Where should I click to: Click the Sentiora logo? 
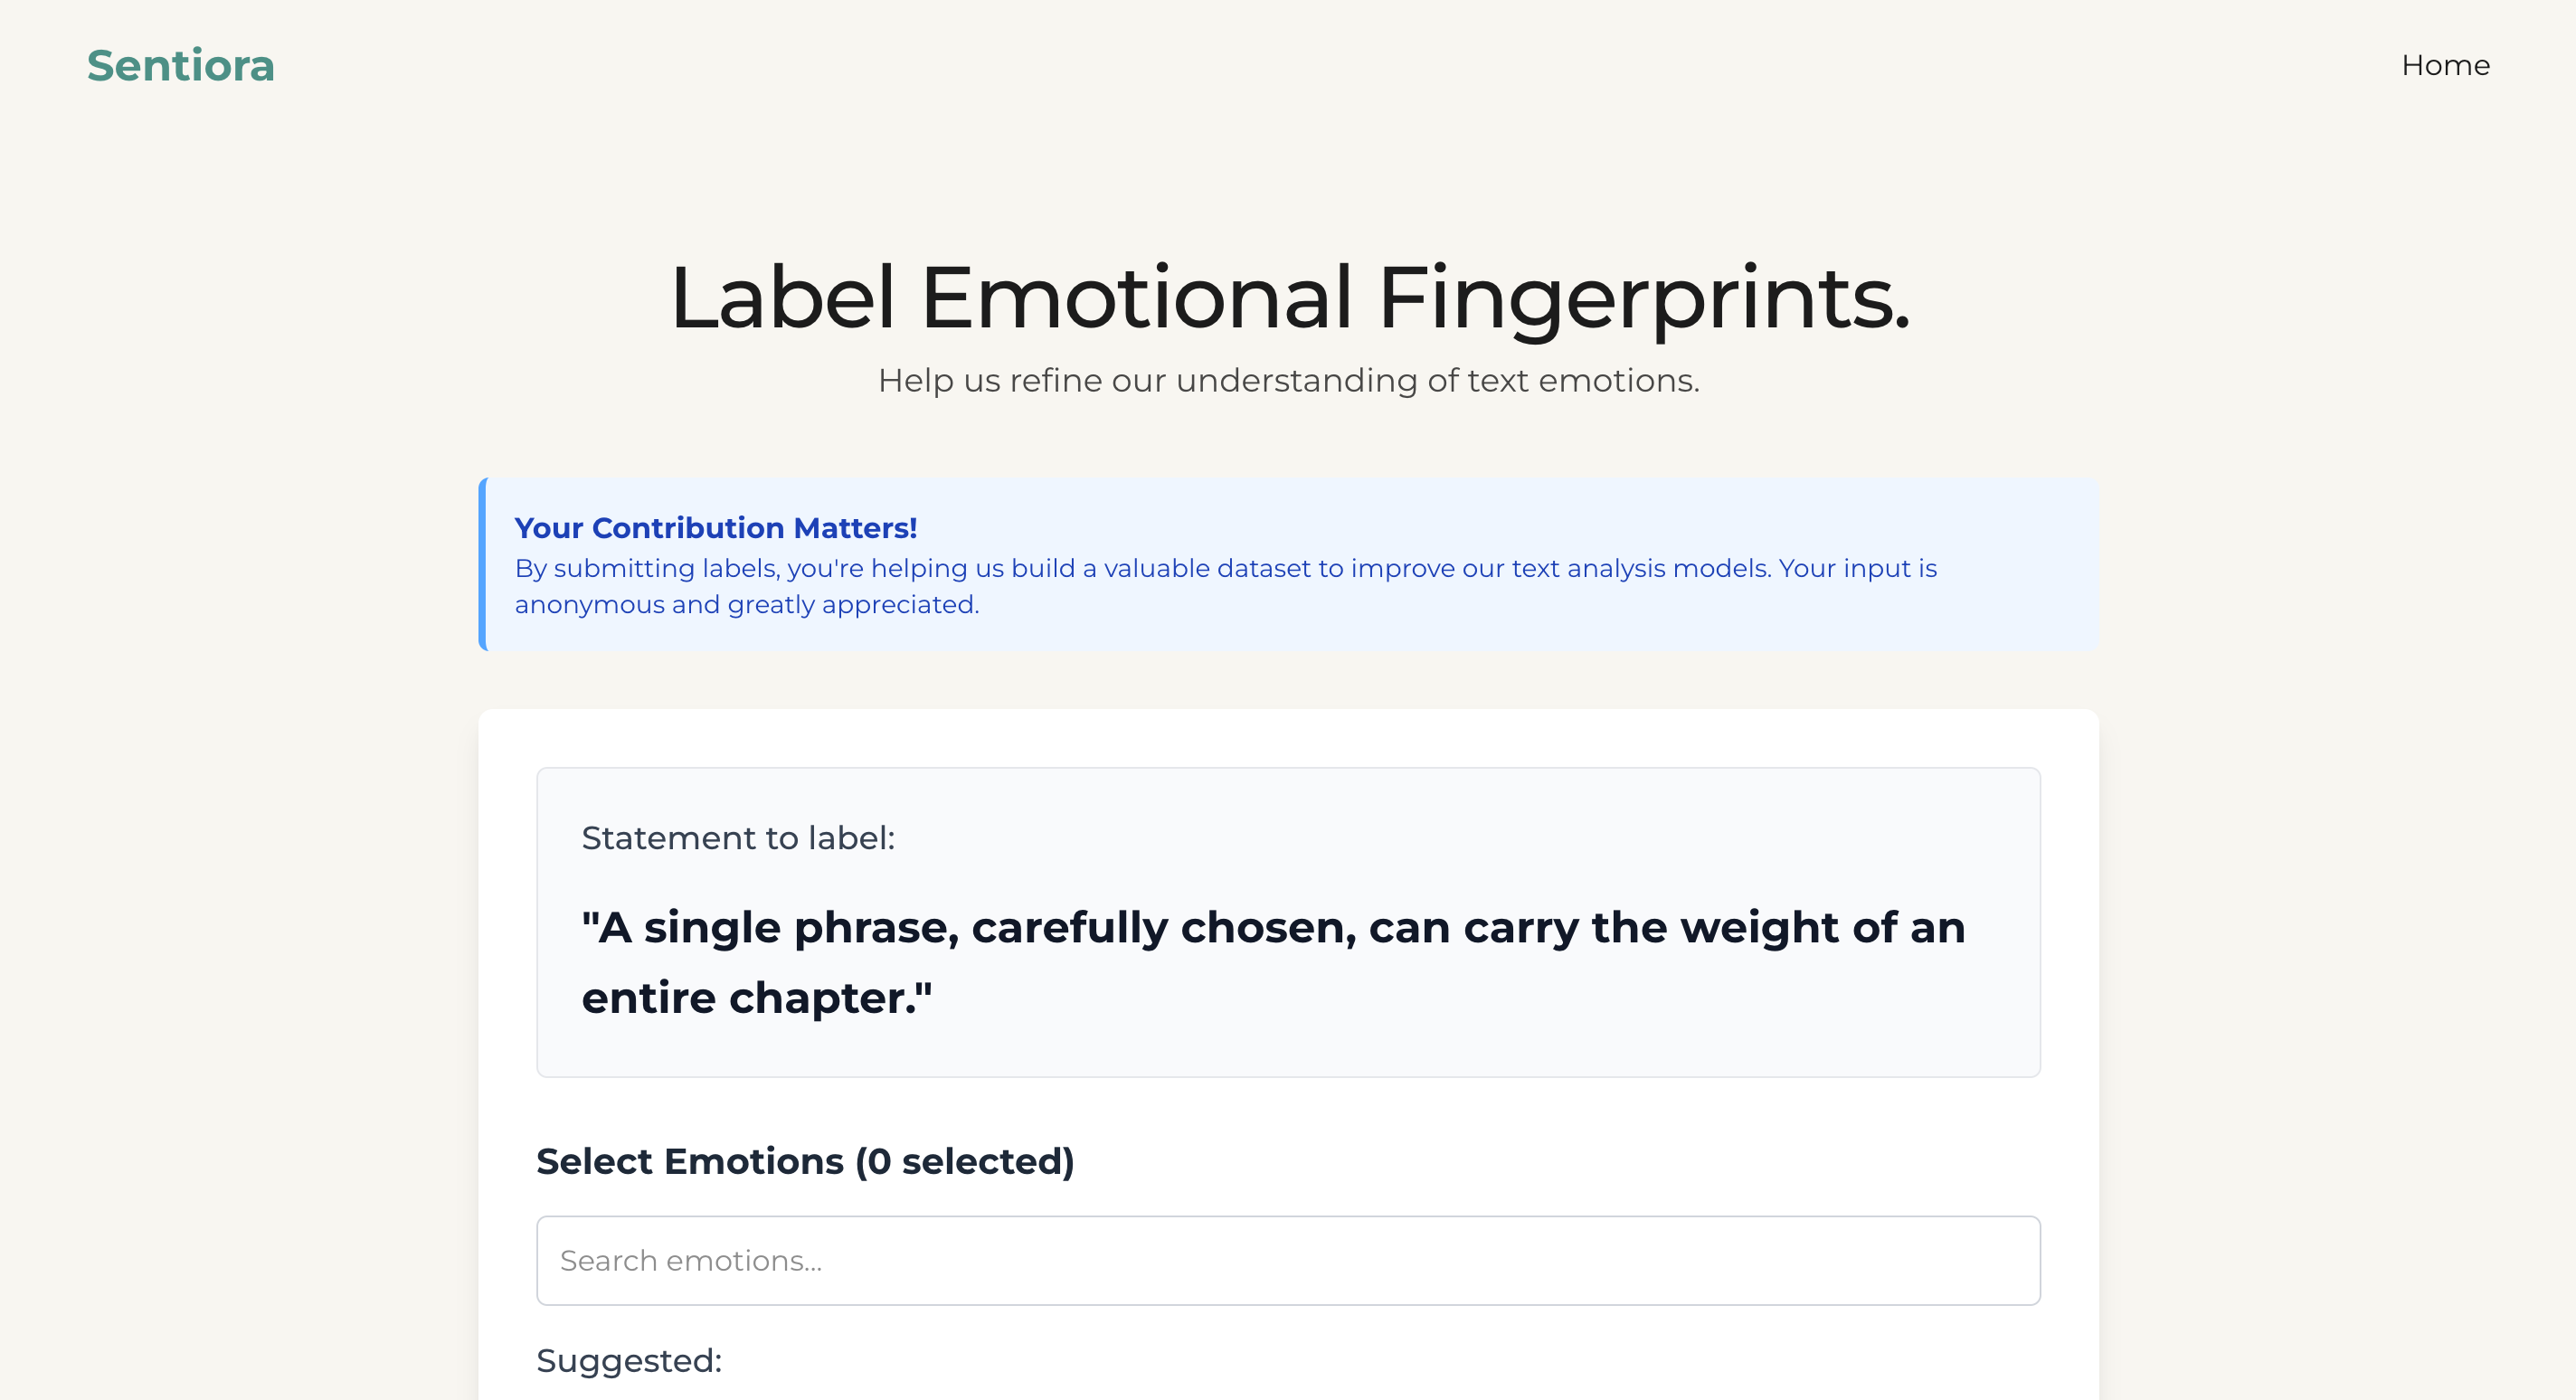[x=181, y=66]
